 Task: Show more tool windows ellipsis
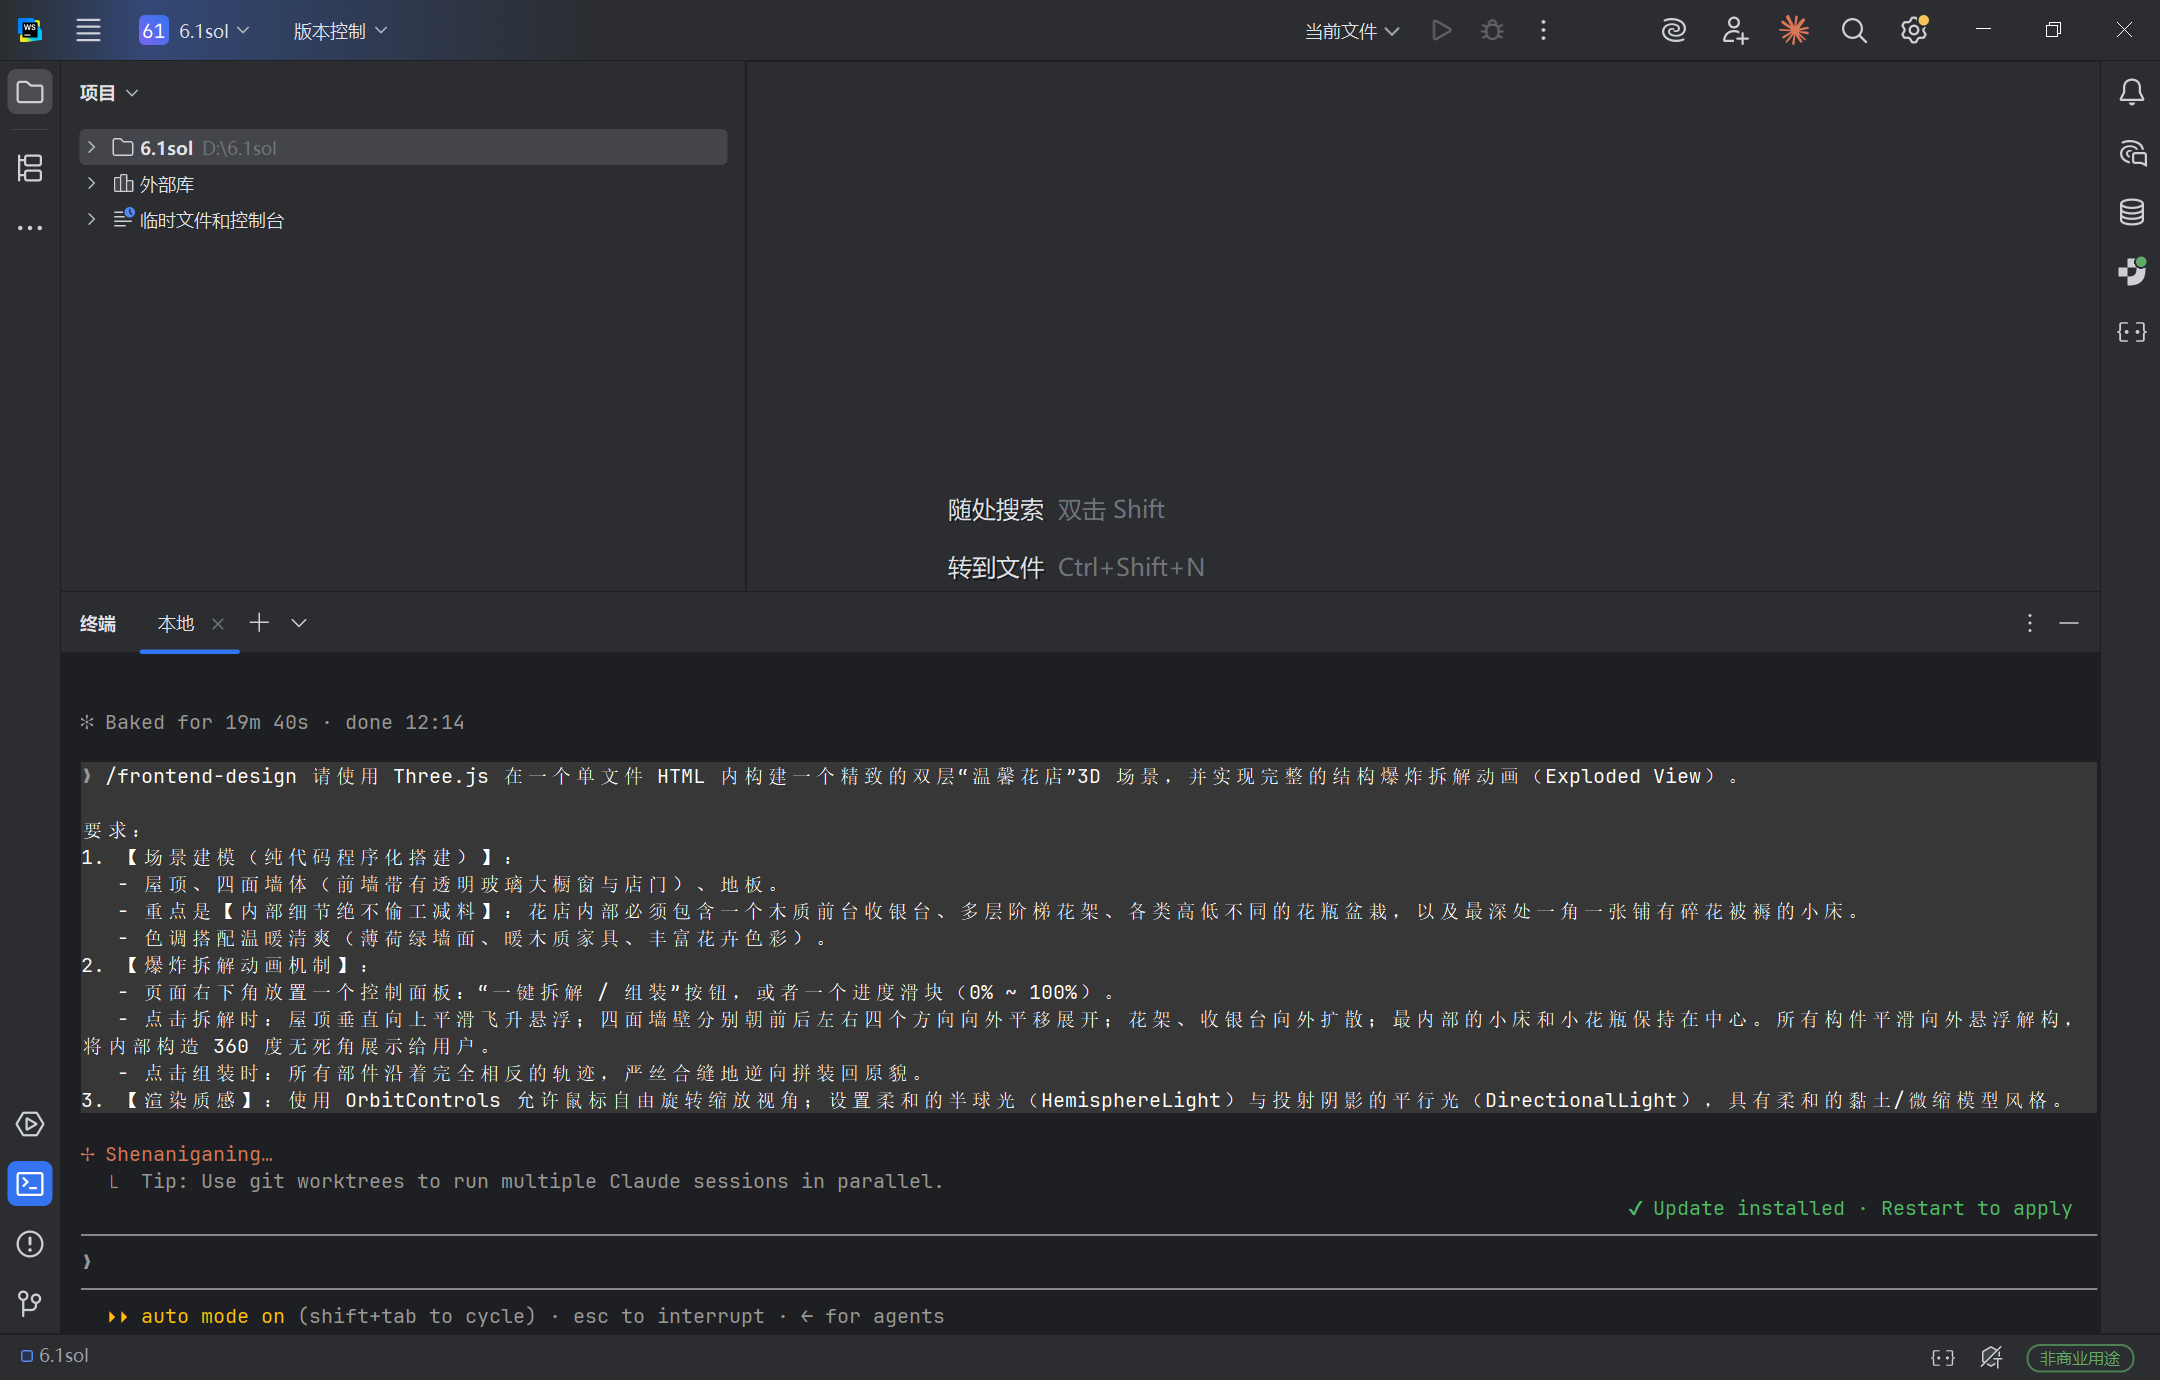[x=30, y=228]
